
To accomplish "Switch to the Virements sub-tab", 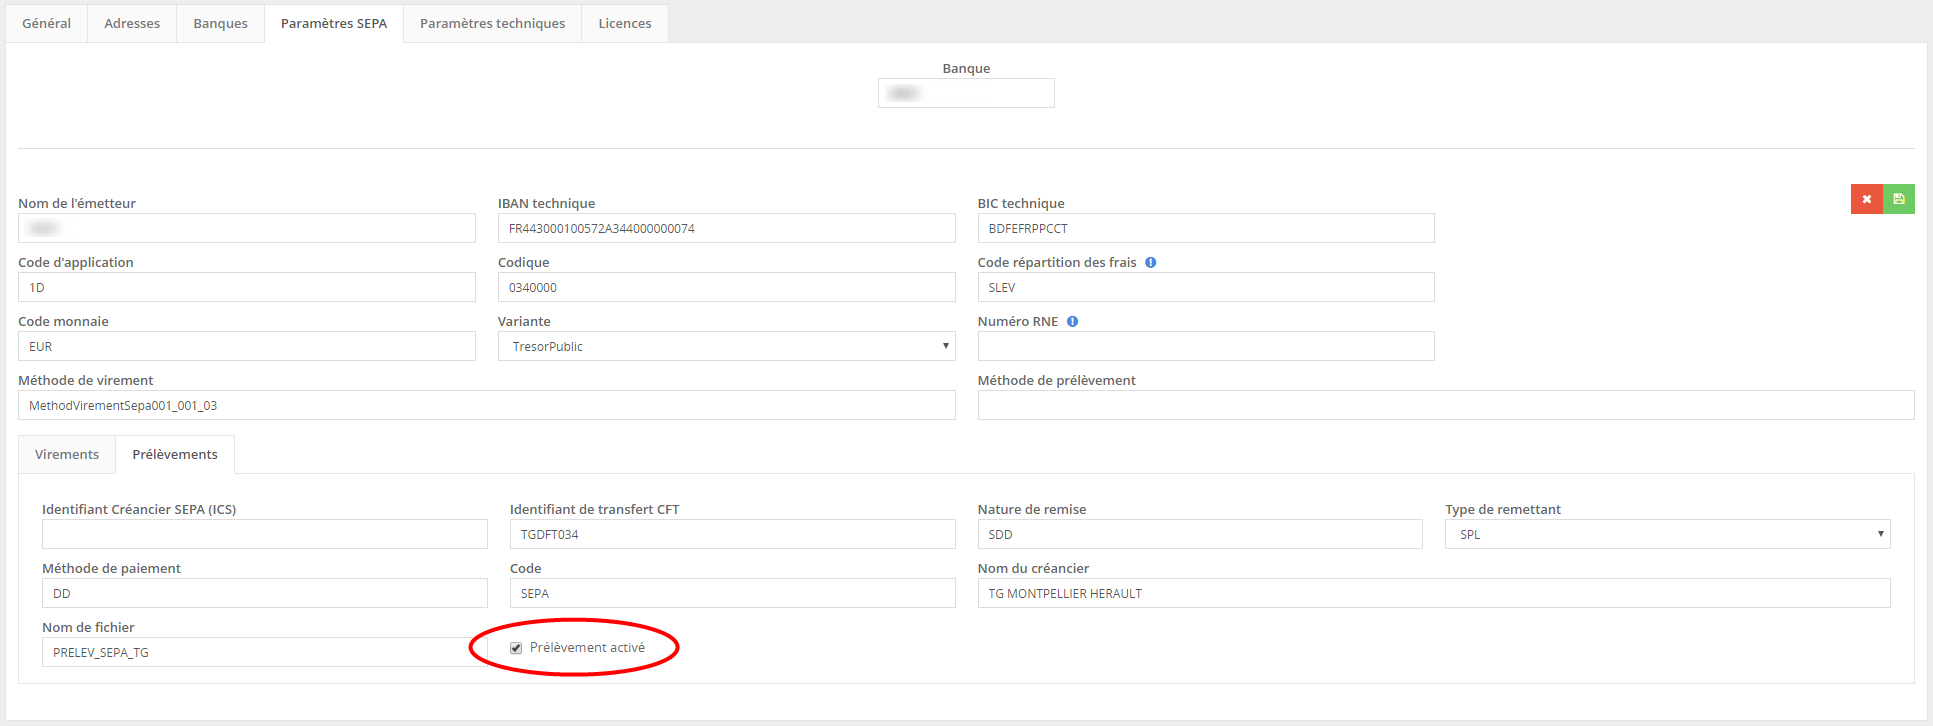I will pos(67,454).
